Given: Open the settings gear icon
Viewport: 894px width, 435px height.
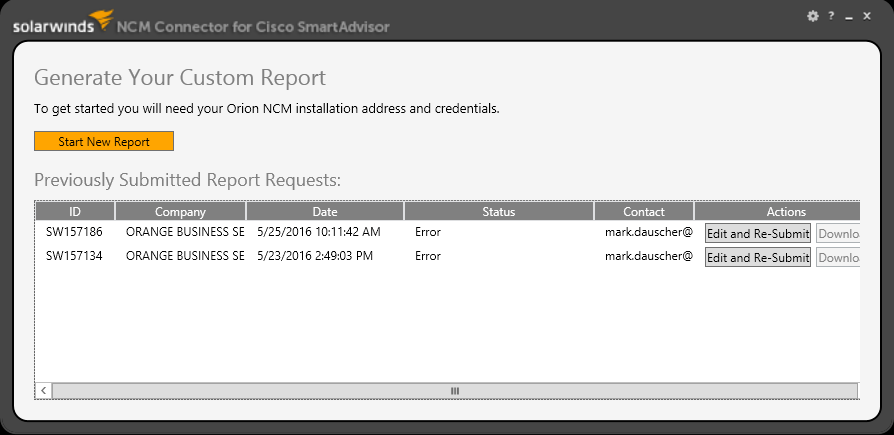Looking at the screenshot, I should [x=813, y=17].
